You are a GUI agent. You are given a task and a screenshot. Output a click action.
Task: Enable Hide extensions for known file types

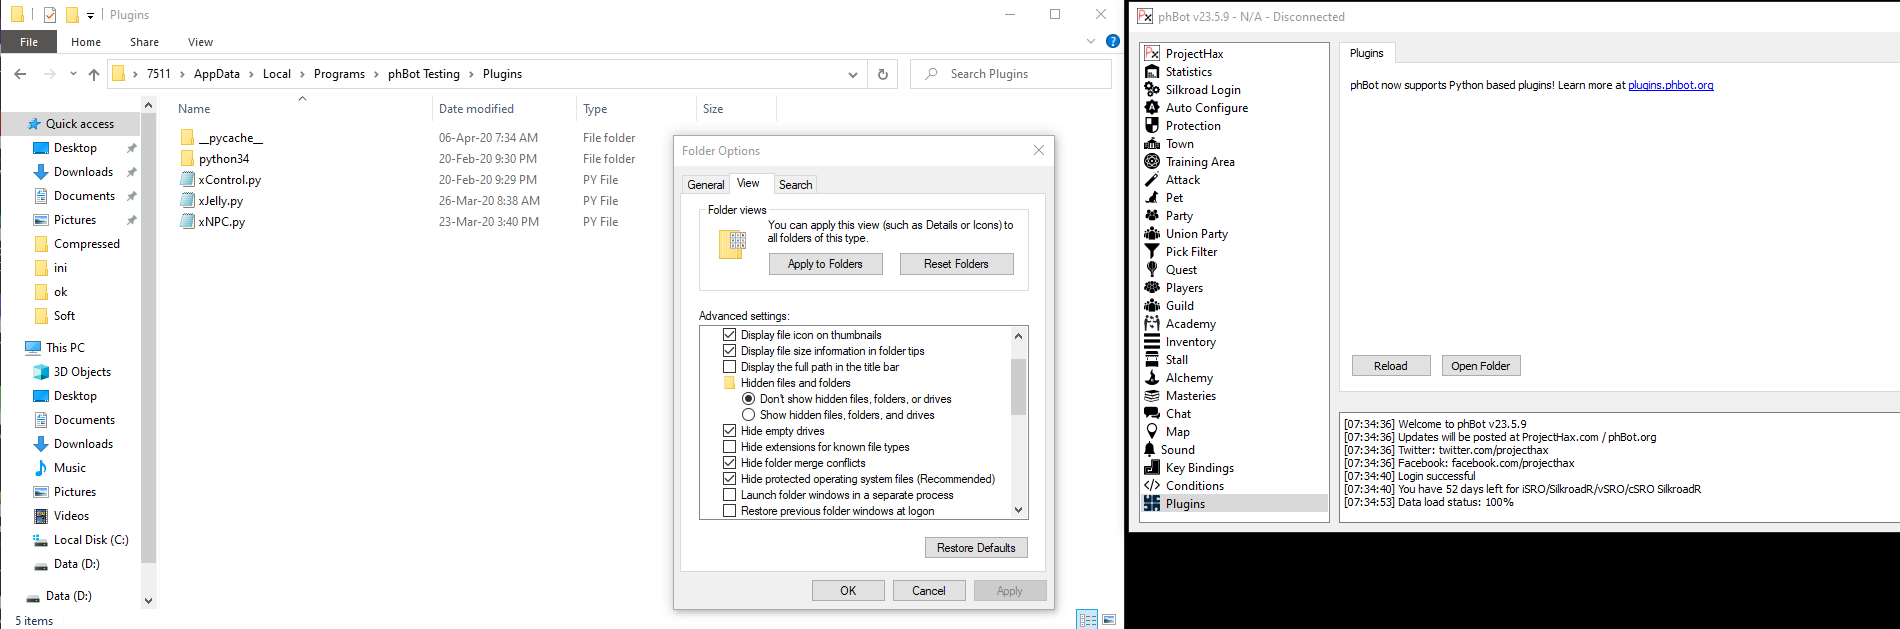(730, 447)
